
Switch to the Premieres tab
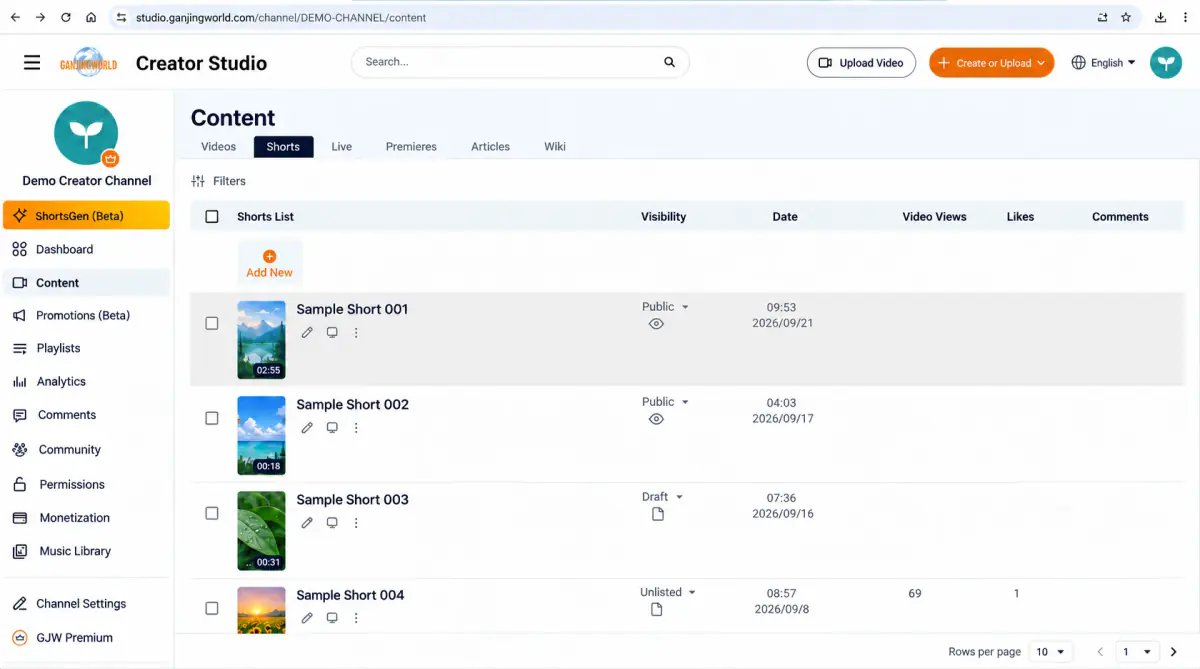tap(411, 147)
